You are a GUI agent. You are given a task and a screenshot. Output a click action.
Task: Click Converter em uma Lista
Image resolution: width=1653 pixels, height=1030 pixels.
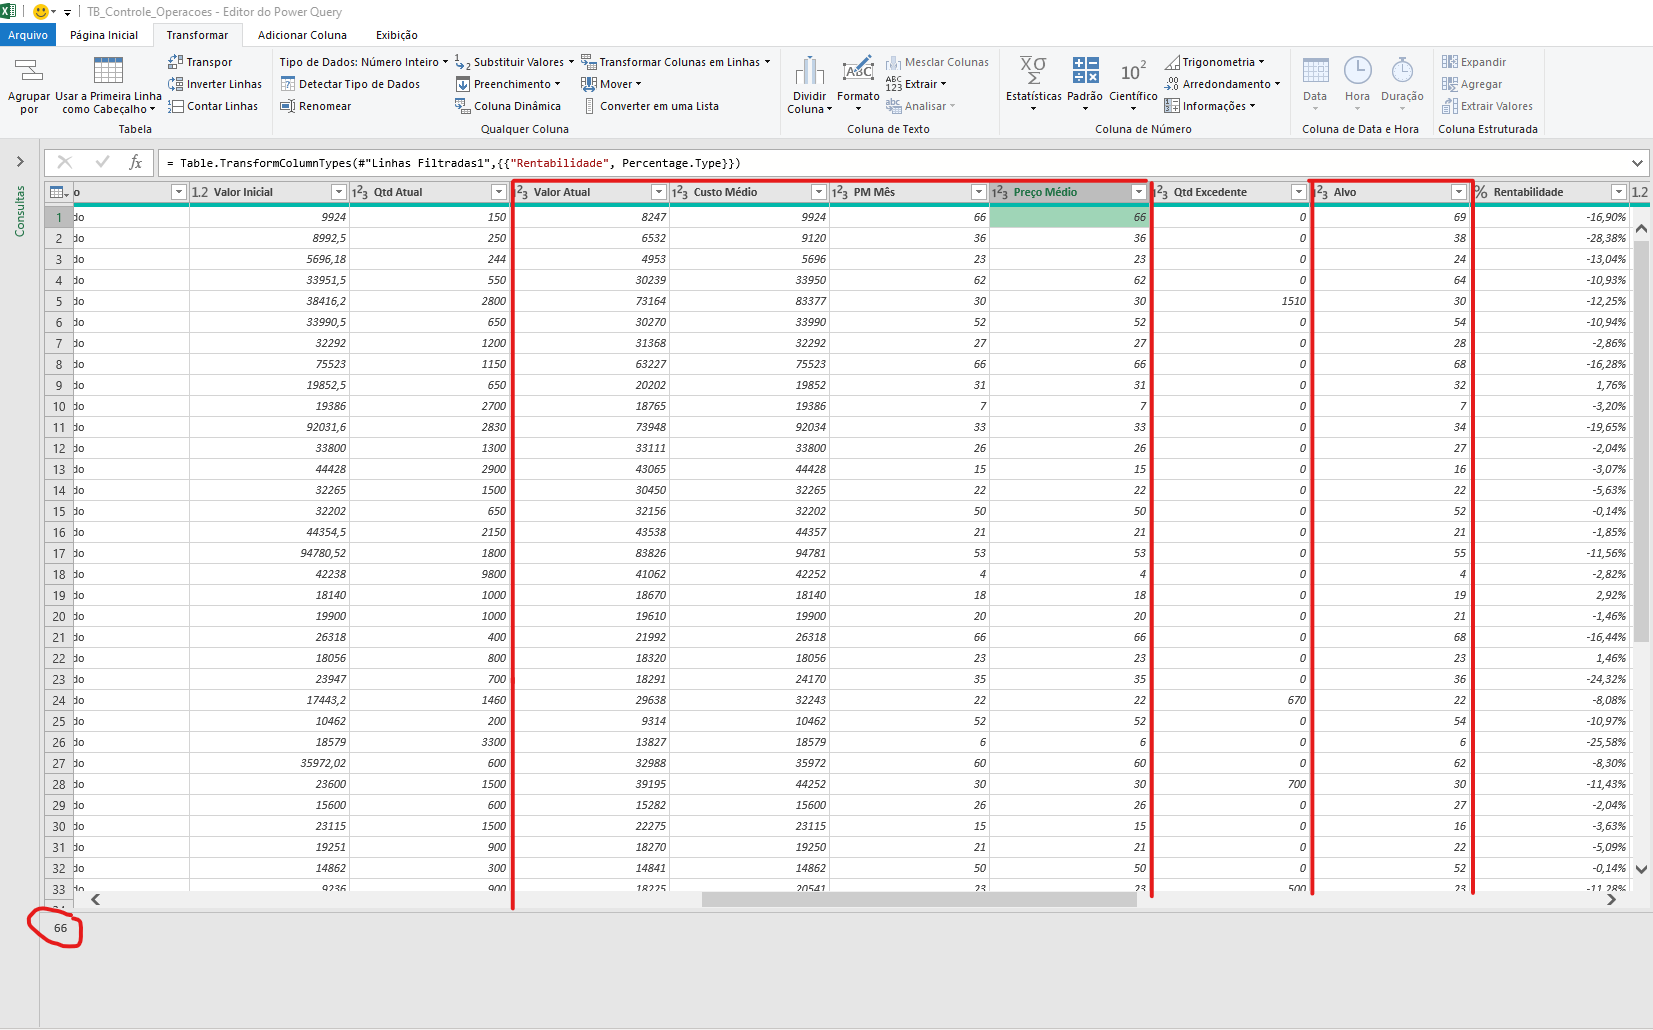point(650,106)
